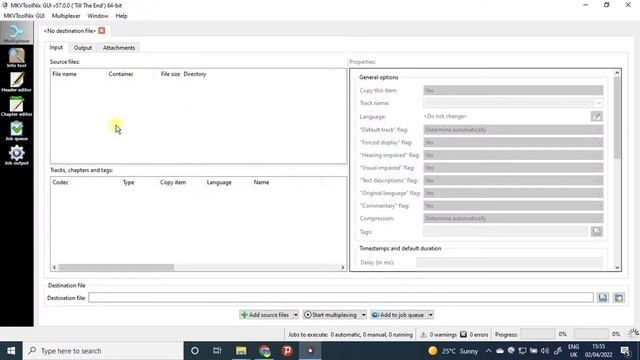Open the Commentary flag dropdown
640x360 pixels.
pyautogui.click(x=513, y=206)
